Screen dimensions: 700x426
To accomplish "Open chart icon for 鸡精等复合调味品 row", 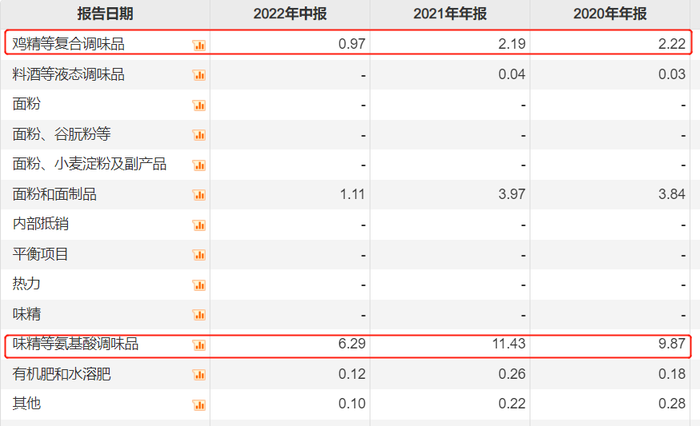I will tap(199, 45).
